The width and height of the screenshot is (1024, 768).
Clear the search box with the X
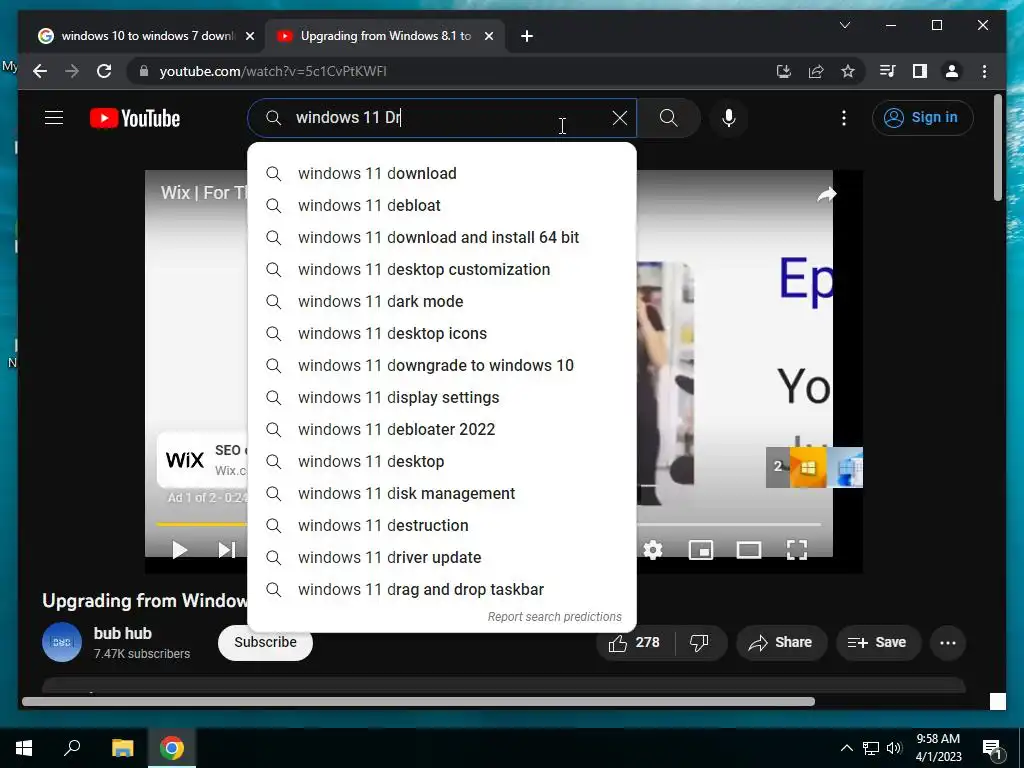(620, 118)
